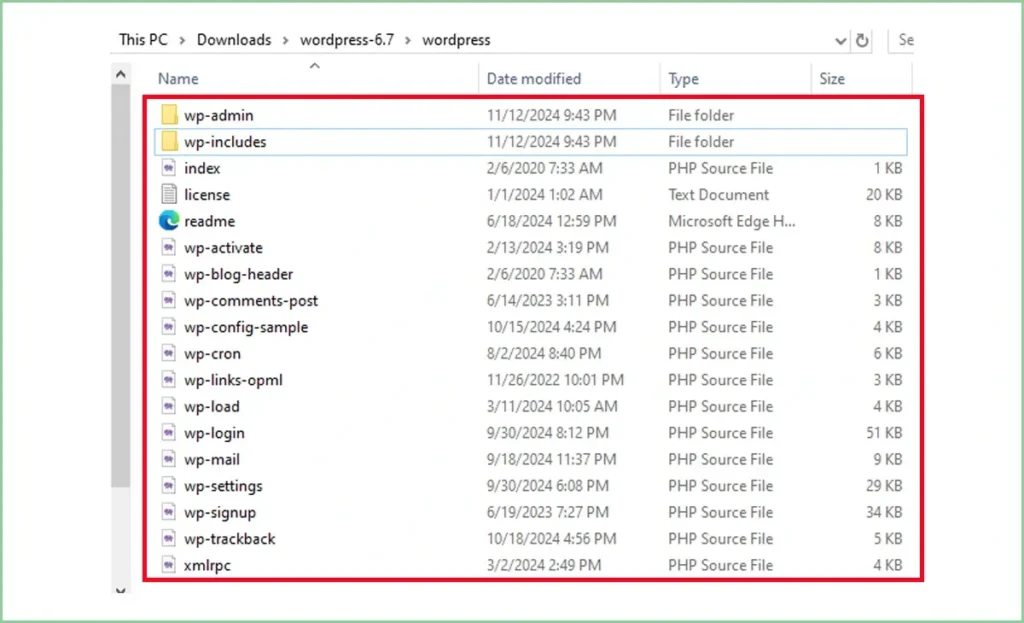Open the address bar history dropdown
Viewport: 1024px width, 623px height.
click(x=840, y=41)
